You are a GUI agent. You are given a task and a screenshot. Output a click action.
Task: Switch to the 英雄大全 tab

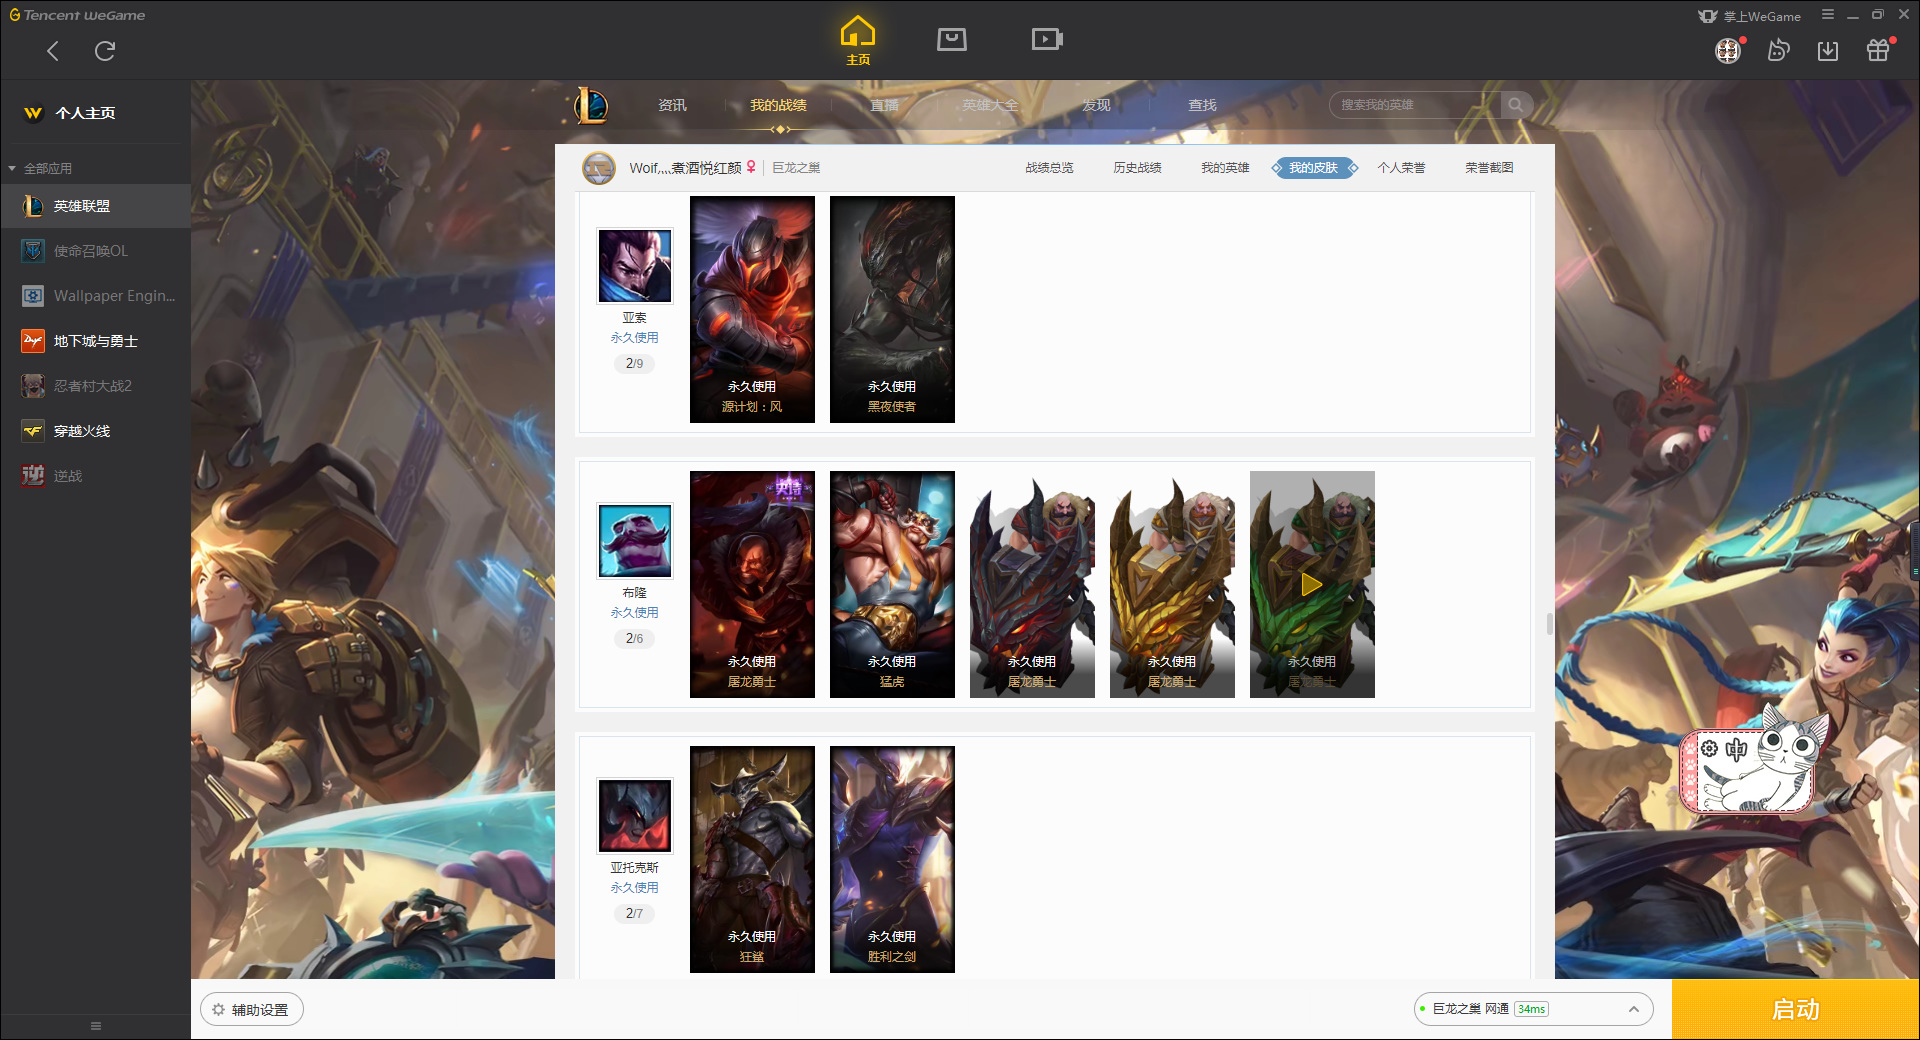(990, 105)
